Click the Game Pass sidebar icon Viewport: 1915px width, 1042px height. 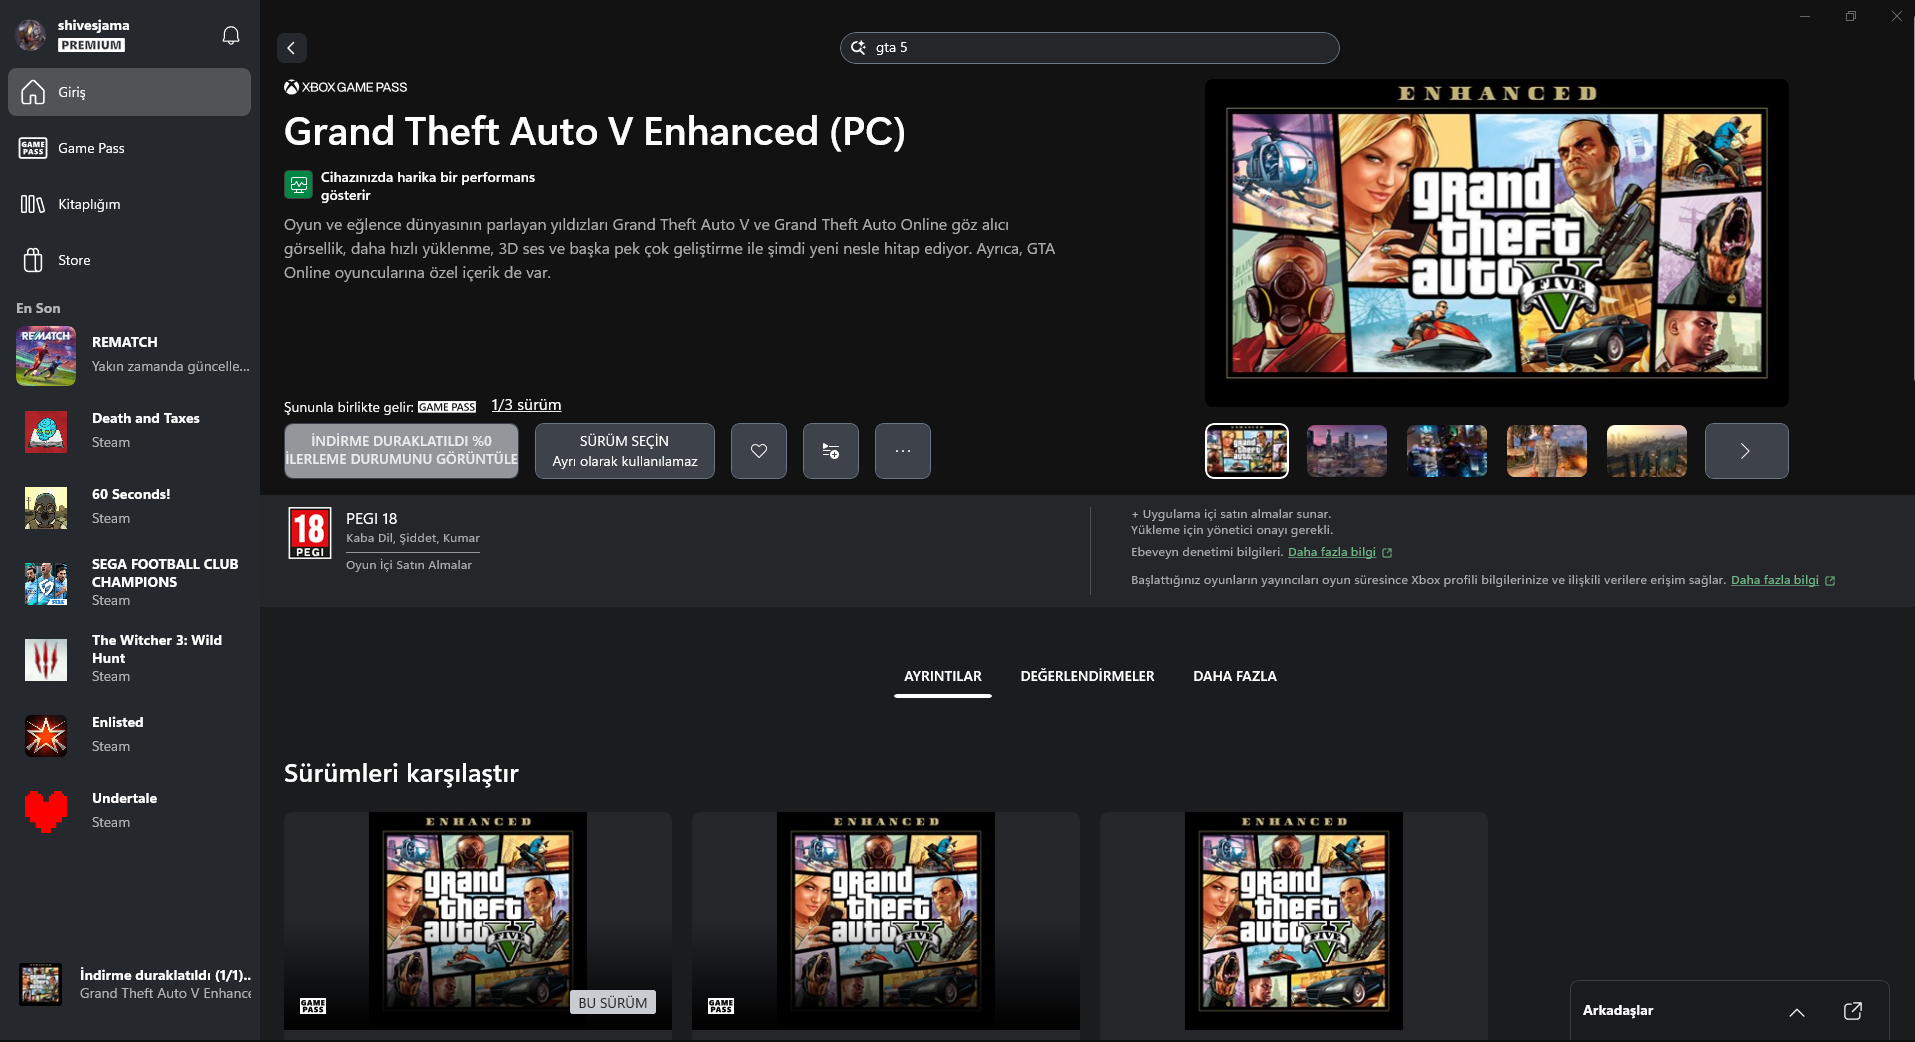click(x=33, y=148)
